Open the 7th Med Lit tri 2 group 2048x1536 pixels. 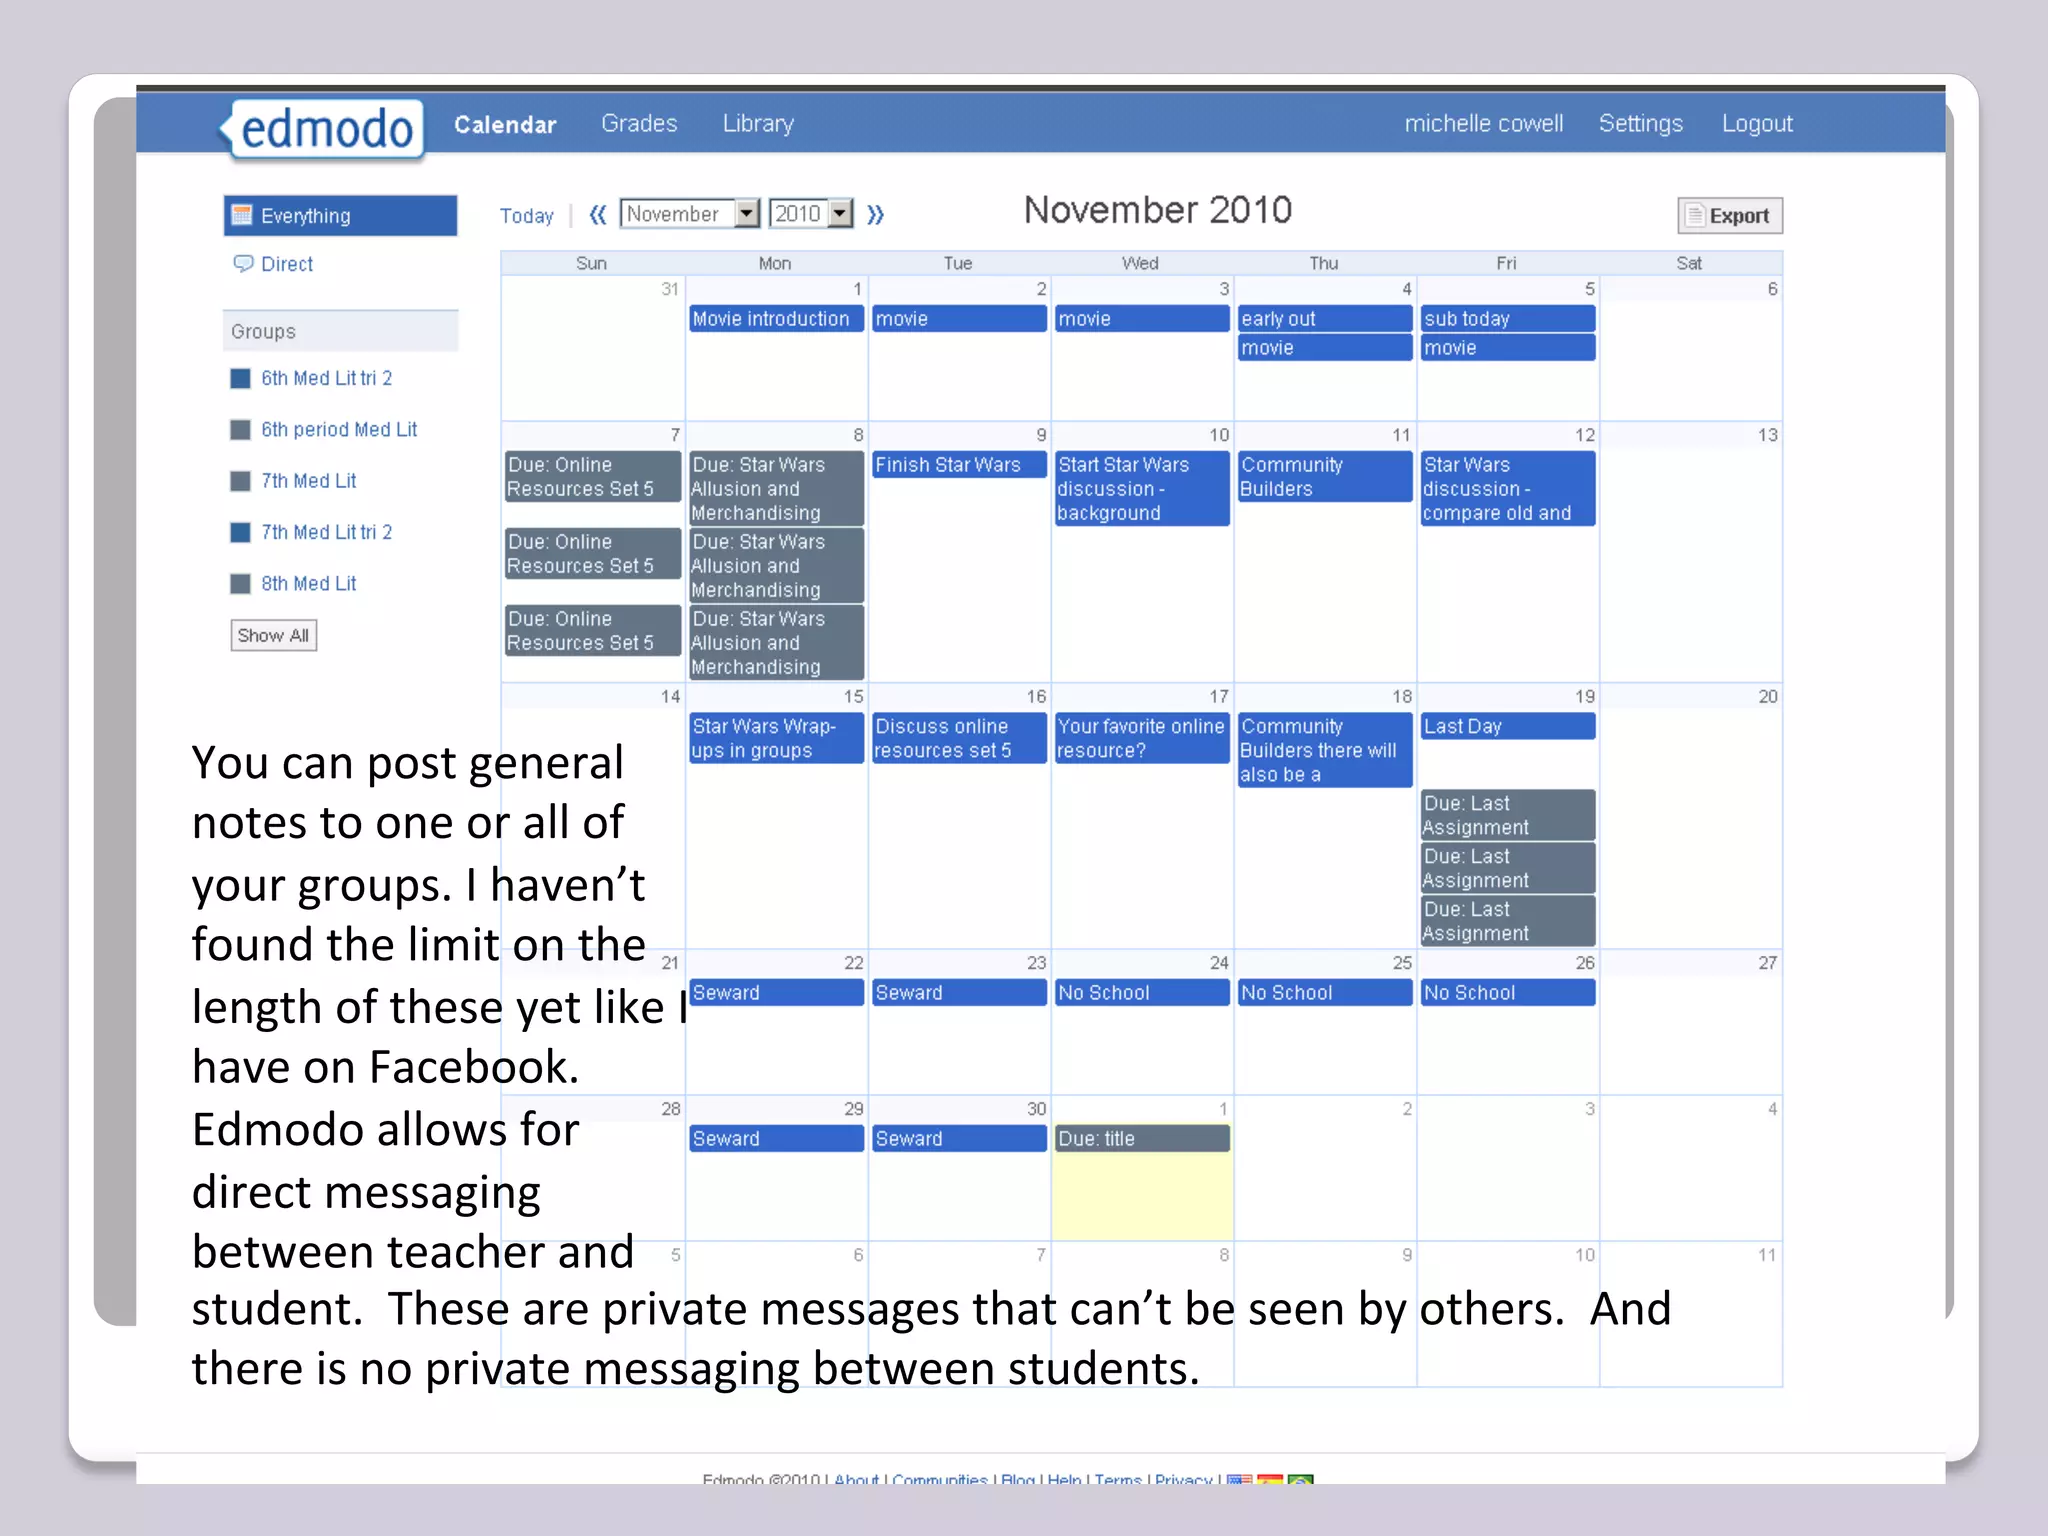coord(326,532)
